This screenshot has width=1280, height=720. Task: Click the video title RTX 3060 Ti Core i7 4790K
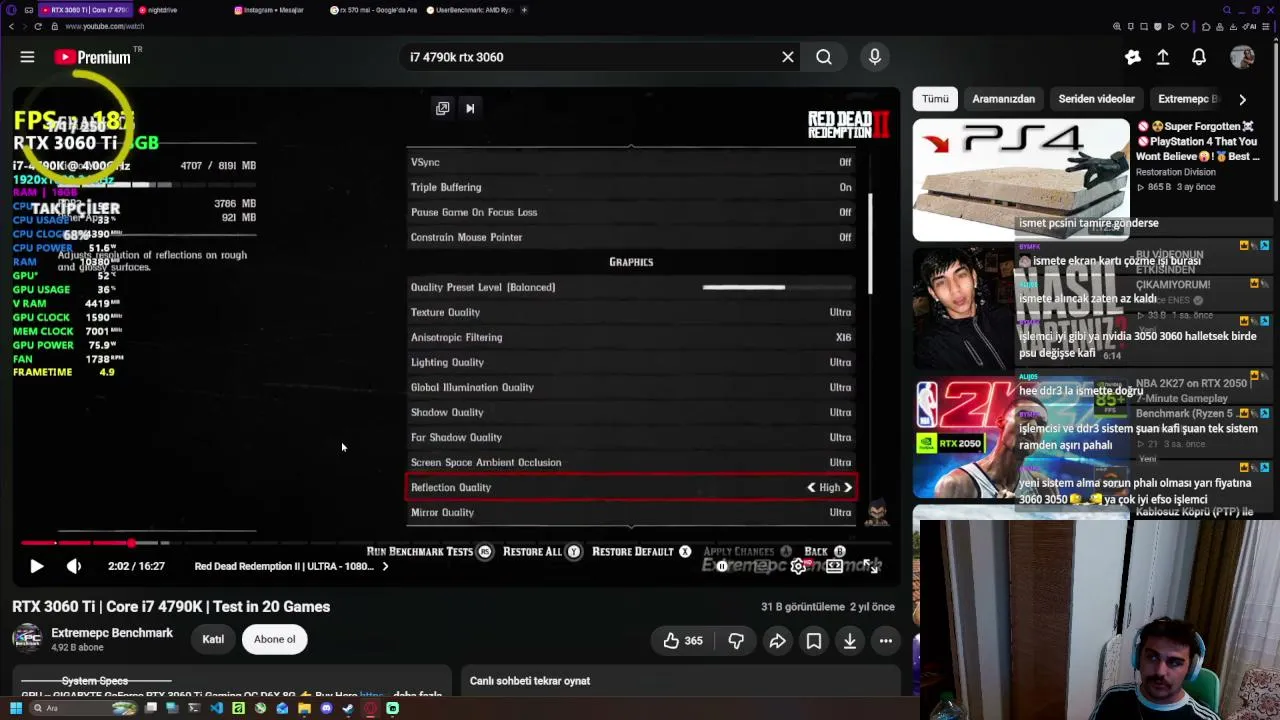171,606
